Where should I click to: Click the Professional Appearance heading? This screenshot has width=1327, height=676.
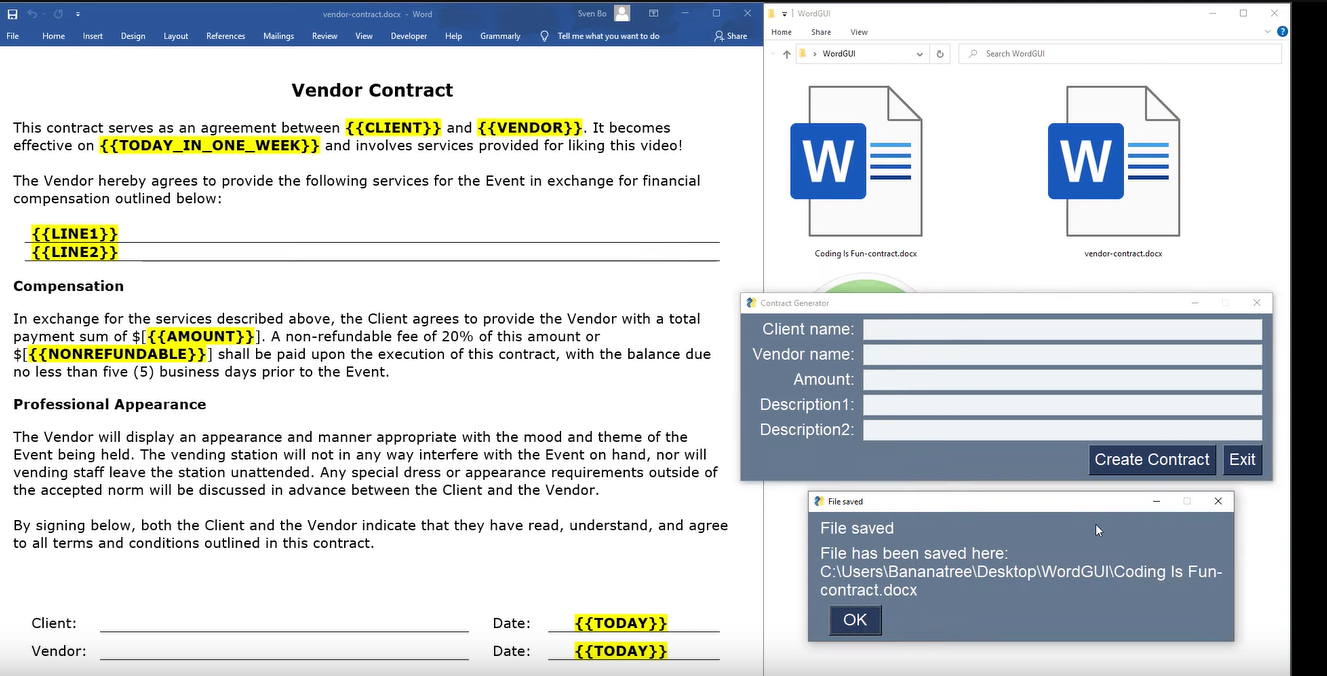[x=110, y=405]
